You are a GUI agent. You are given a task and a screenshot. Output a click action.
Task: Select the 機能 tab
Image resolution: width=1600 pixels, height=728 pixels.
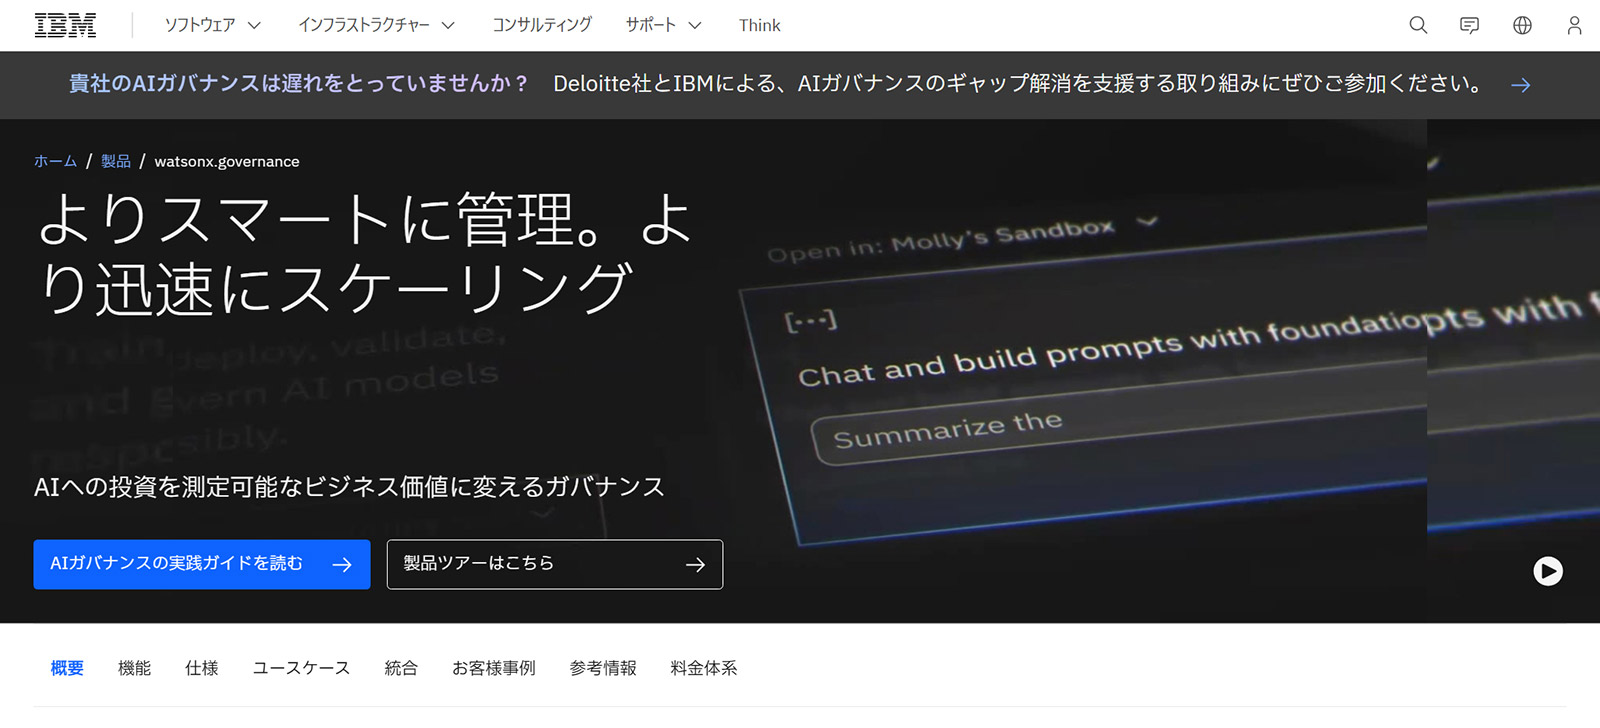click(134, 668)
